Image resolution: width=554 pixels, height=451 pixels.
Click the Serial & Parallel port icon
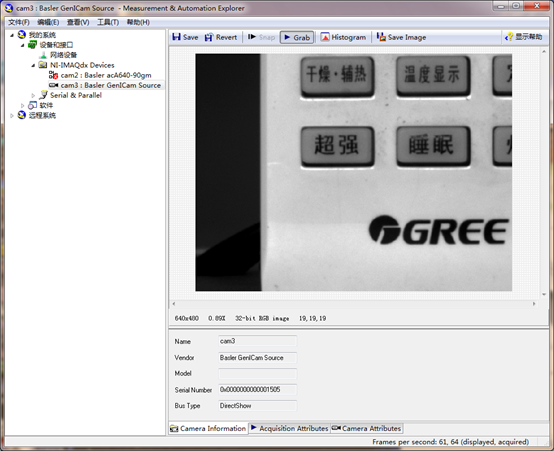[x=43, y=95]
